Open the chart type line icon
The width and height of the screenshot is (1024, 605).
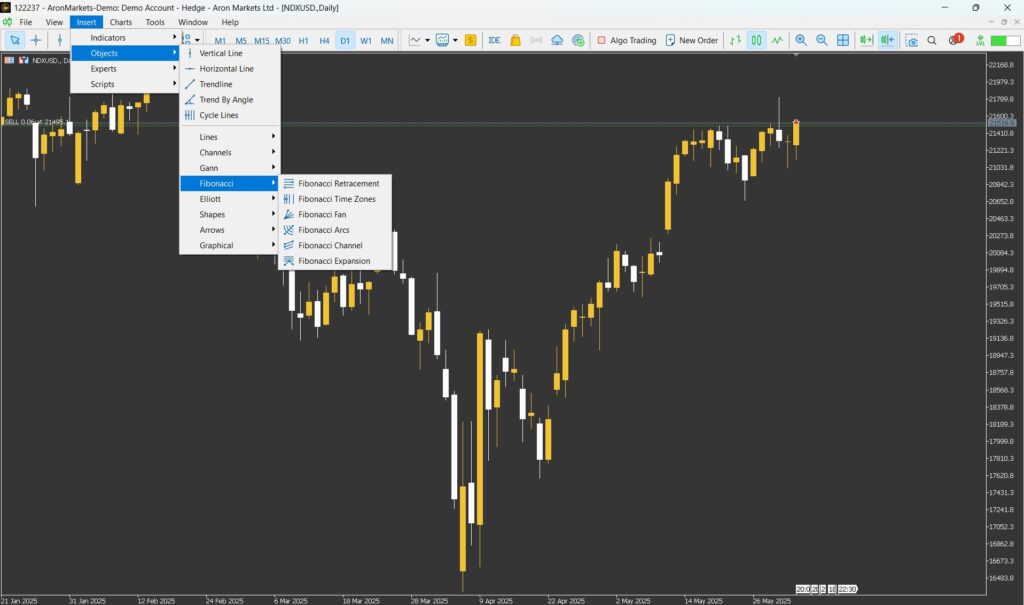click(x=415, y=40)
